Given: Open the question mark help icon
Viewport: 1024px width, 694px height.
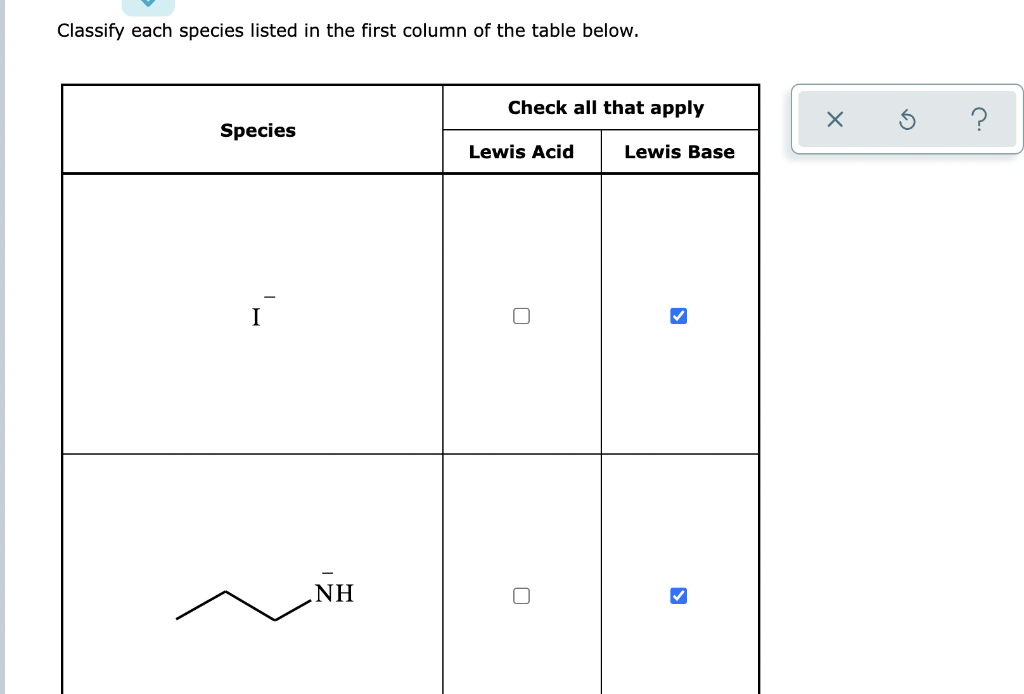Looking at the screenshot, I should 978,119.
